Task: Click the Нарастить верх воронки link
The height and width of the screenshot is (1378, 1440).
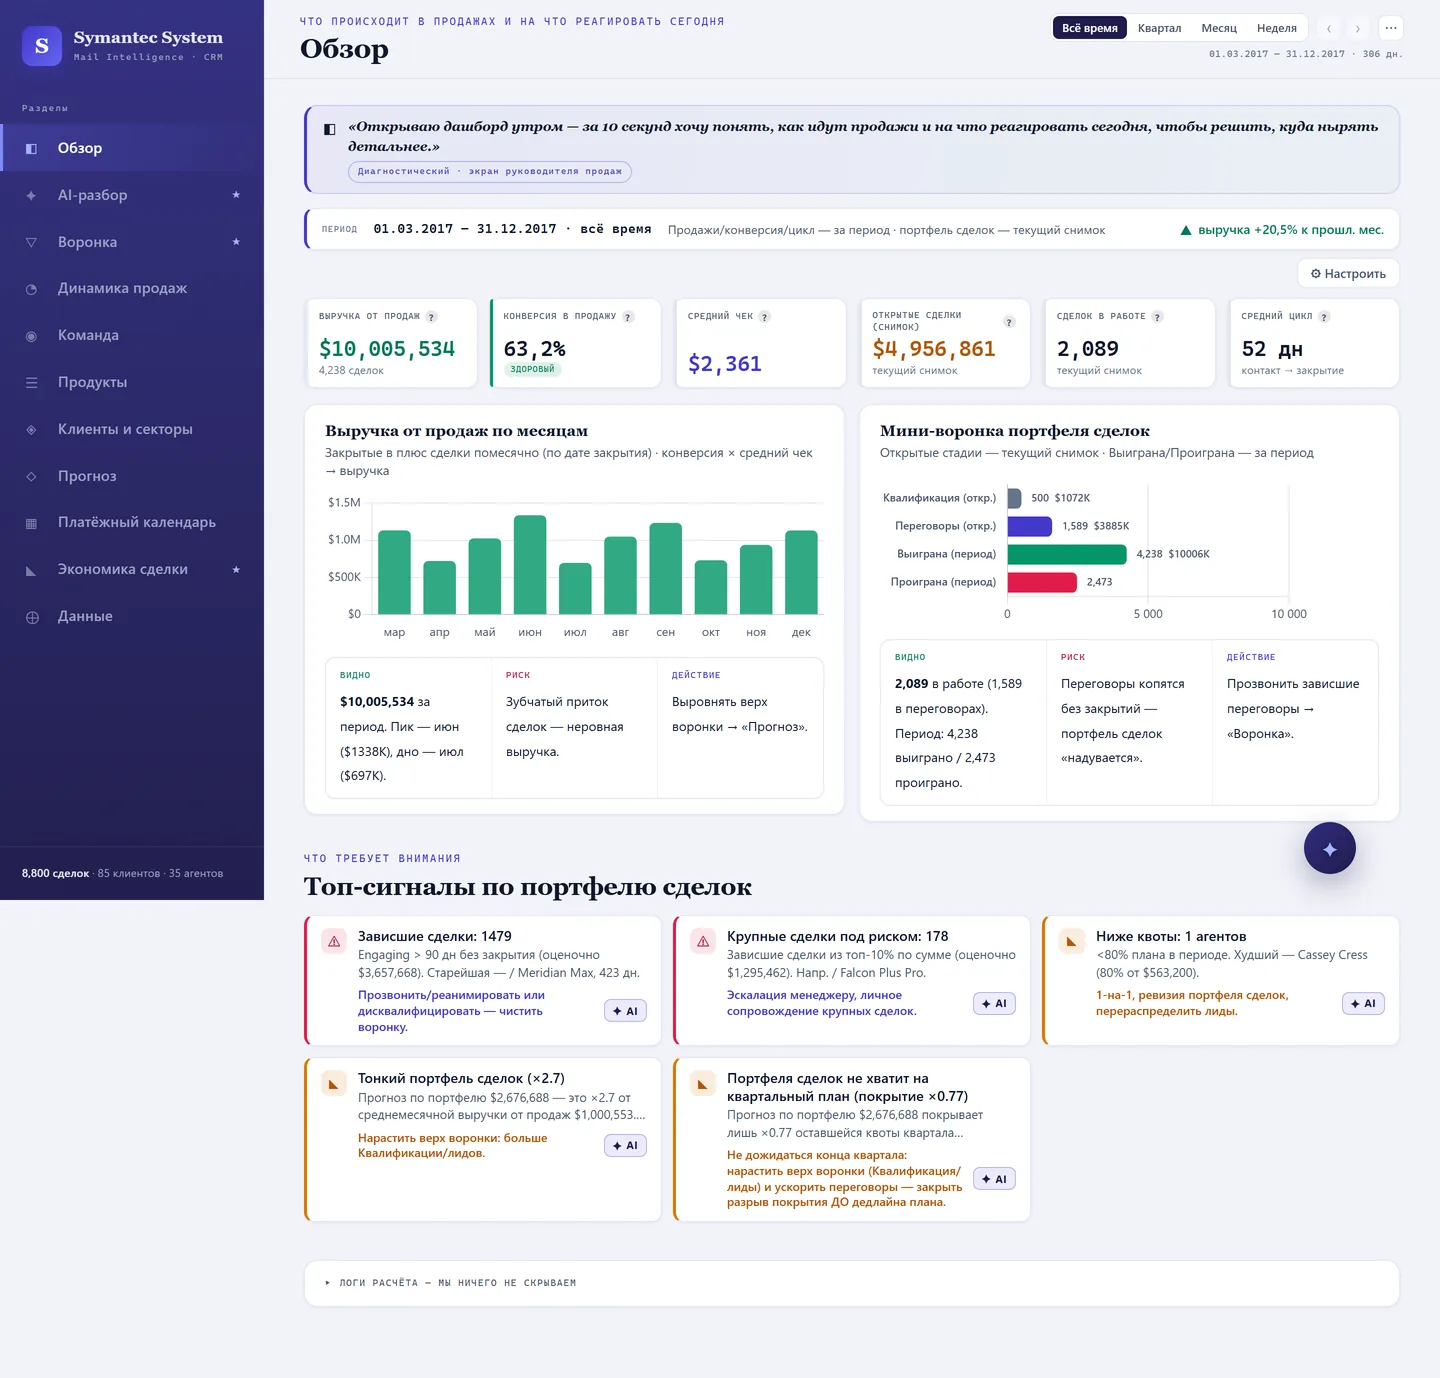Action: [453, 1145]
